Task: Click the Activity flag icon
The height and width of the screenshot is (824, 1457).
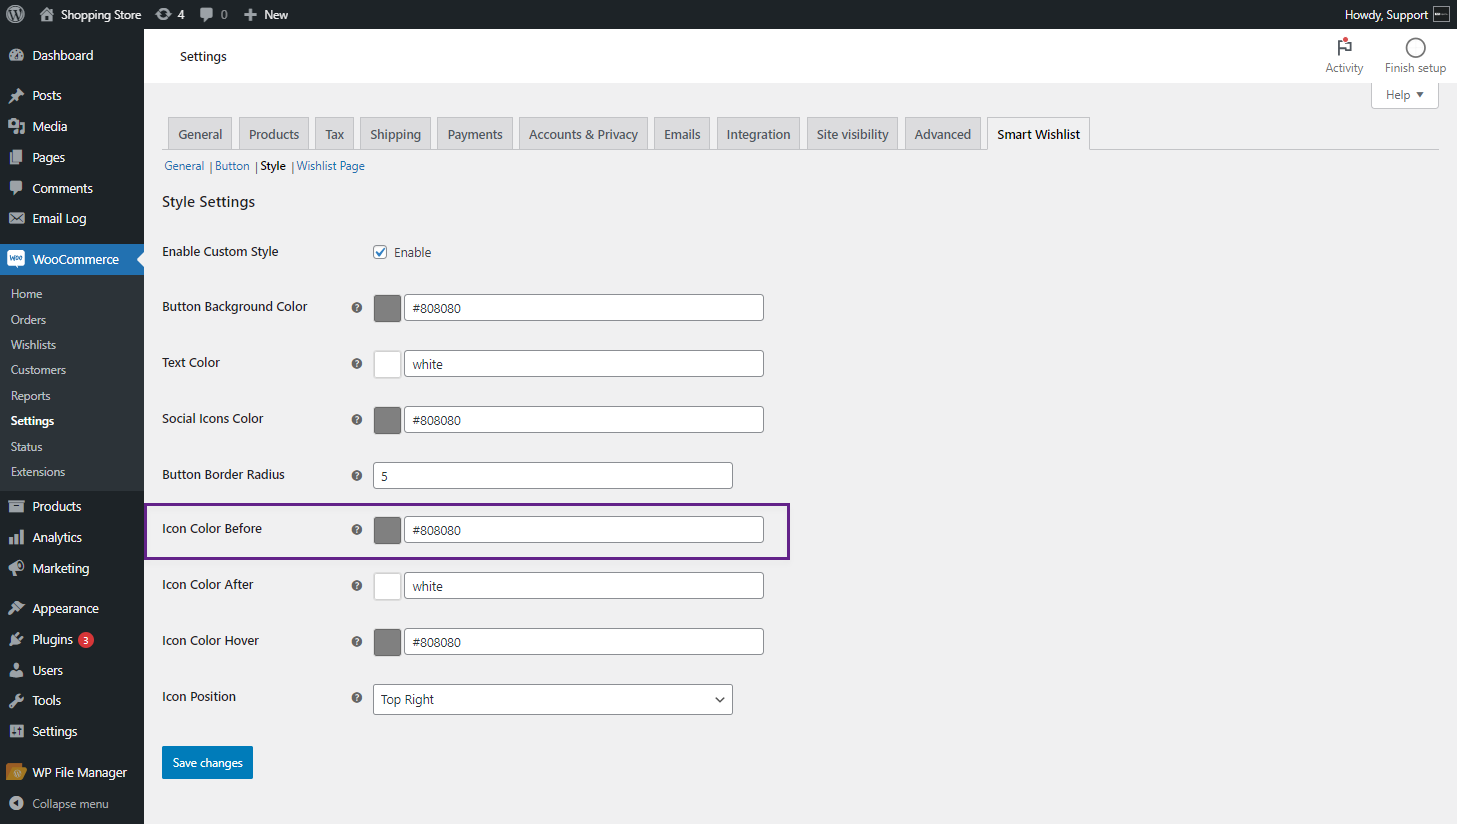Action: point(1344,47)
